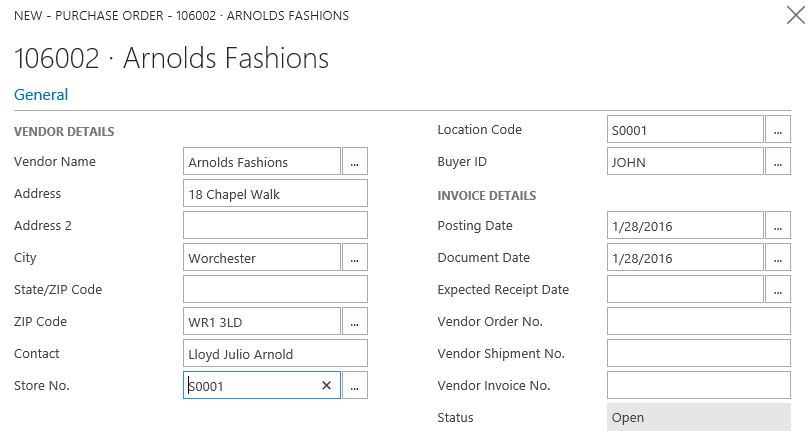Click the Address field with 18 Chapel Walk
The image size is (810, 440).
[x=275, y=193]
